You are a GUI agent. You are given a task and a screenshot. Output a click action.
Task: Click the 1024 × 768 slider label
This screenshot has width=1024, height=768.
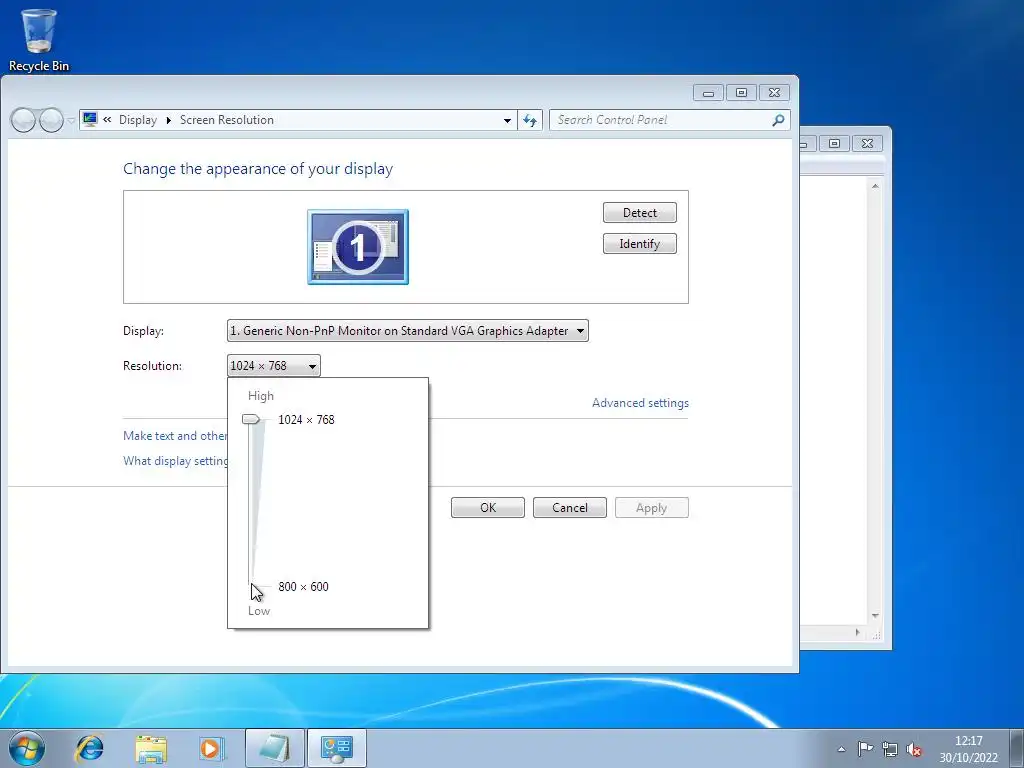coord(306,420)
